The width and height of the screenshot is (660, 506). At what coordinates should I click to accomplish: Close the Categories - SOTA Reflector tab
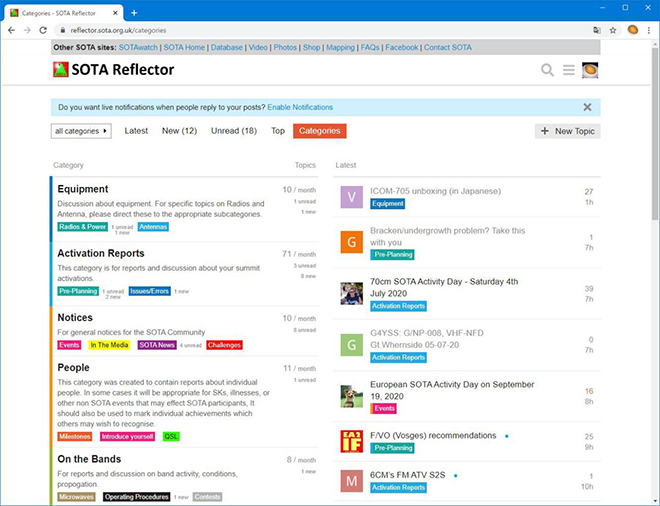tap(115, 13)
